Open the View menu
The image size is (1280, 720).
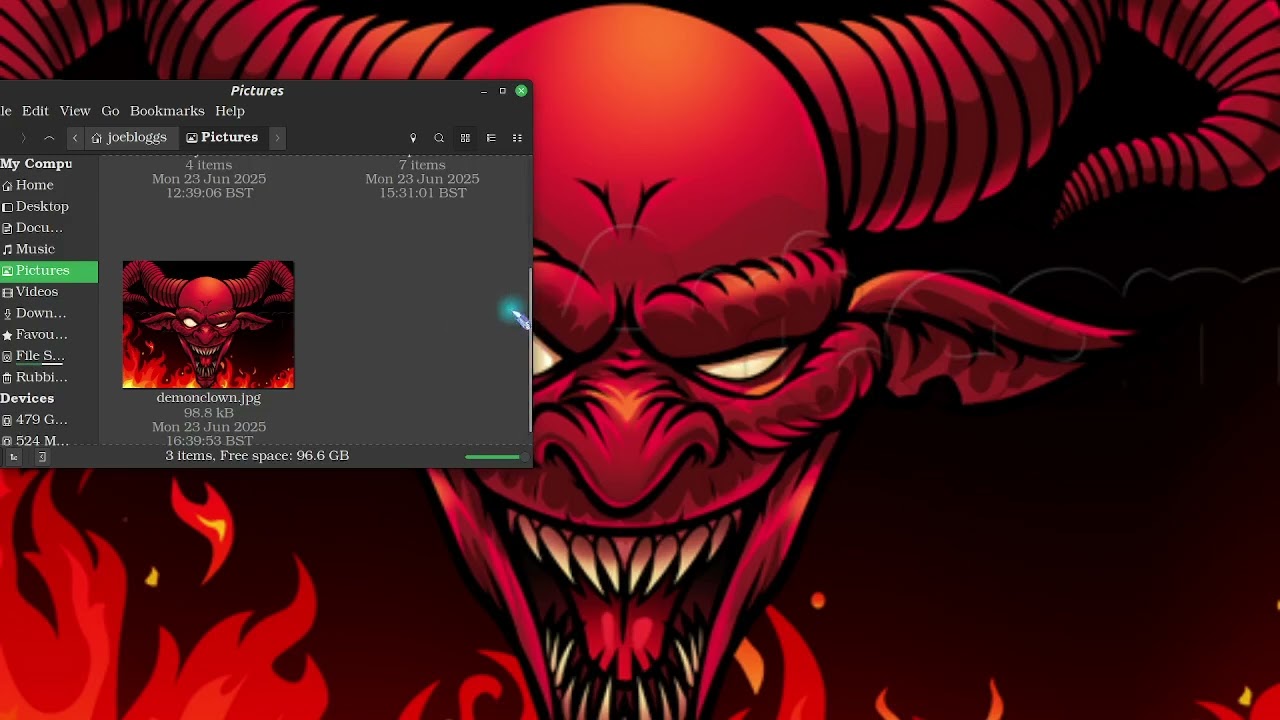[x=75, y=111]
